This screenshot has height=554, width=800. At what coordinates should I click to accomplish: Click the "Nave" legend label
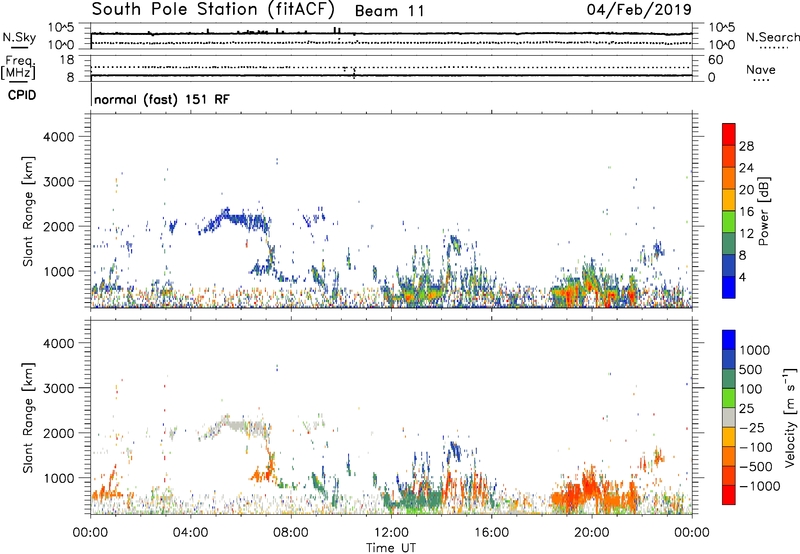point(760,69)
